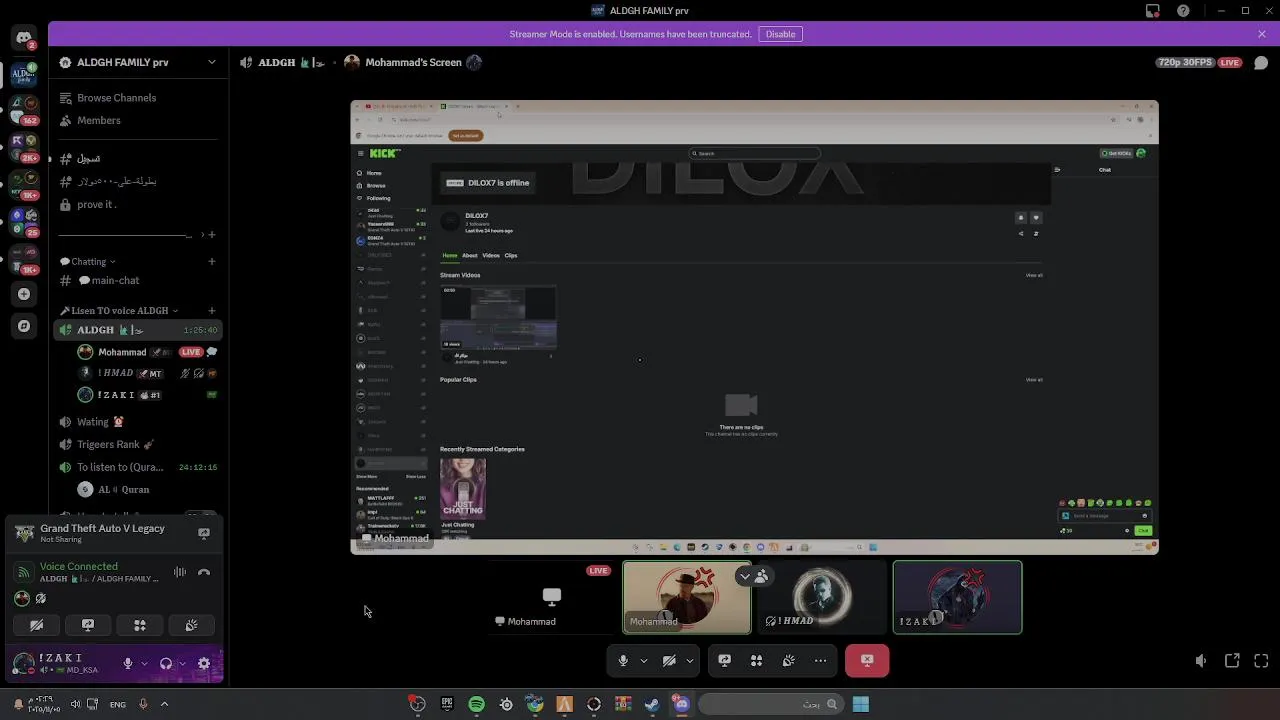
Task: Mute microphone in the call control bar
Action: tap(623, 660)
